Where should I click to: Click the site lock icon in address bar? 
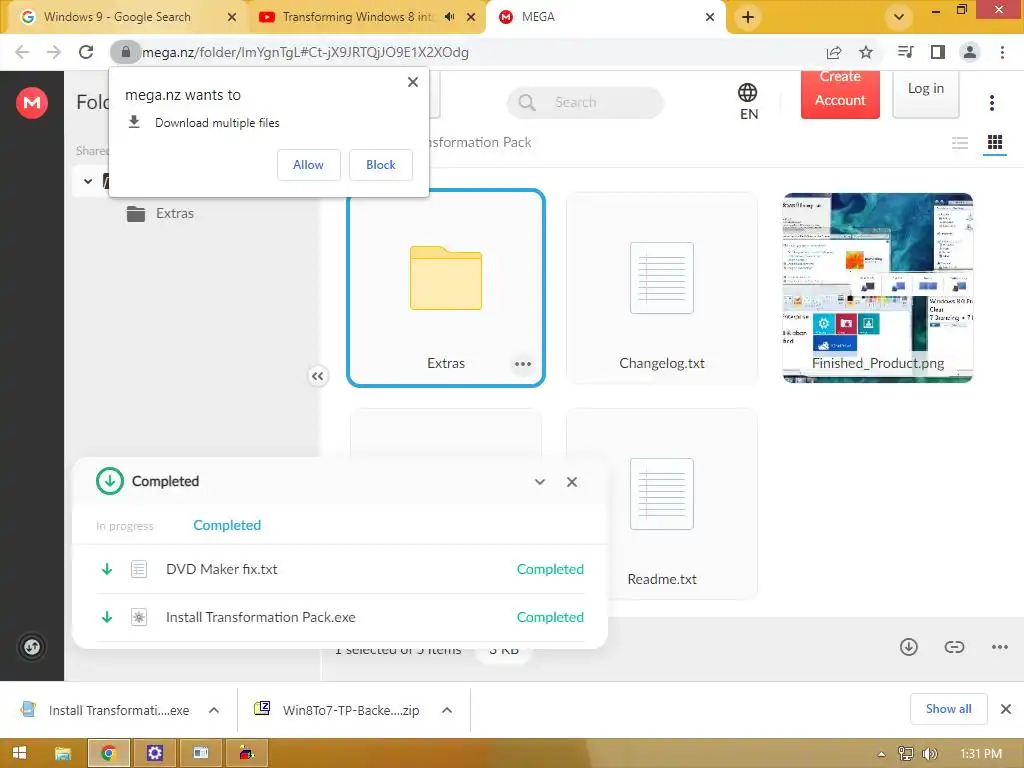click(x=125, y=52)
